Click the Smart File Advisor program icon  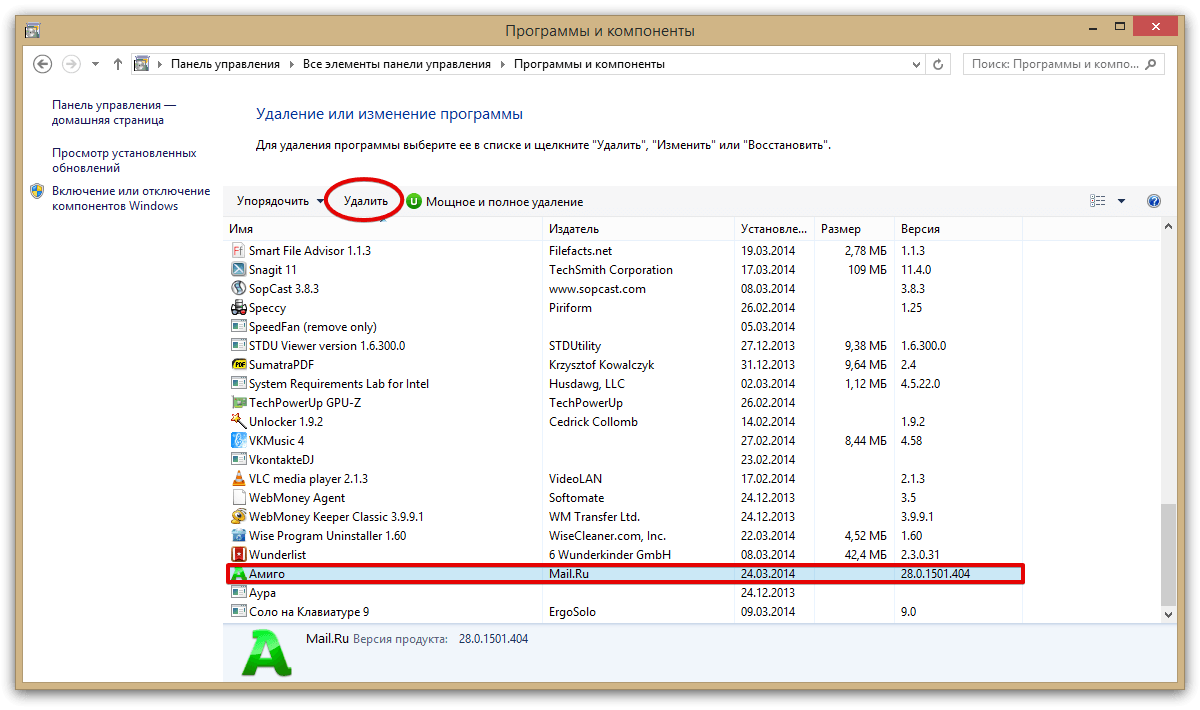tap(238, 251)
